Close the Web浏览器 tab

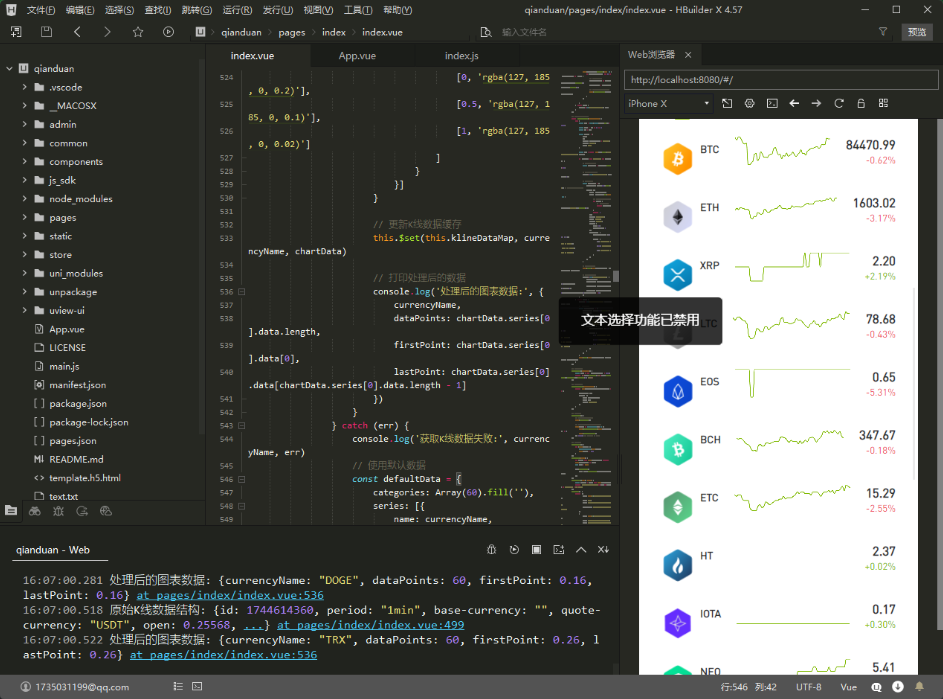coord(688,55)
